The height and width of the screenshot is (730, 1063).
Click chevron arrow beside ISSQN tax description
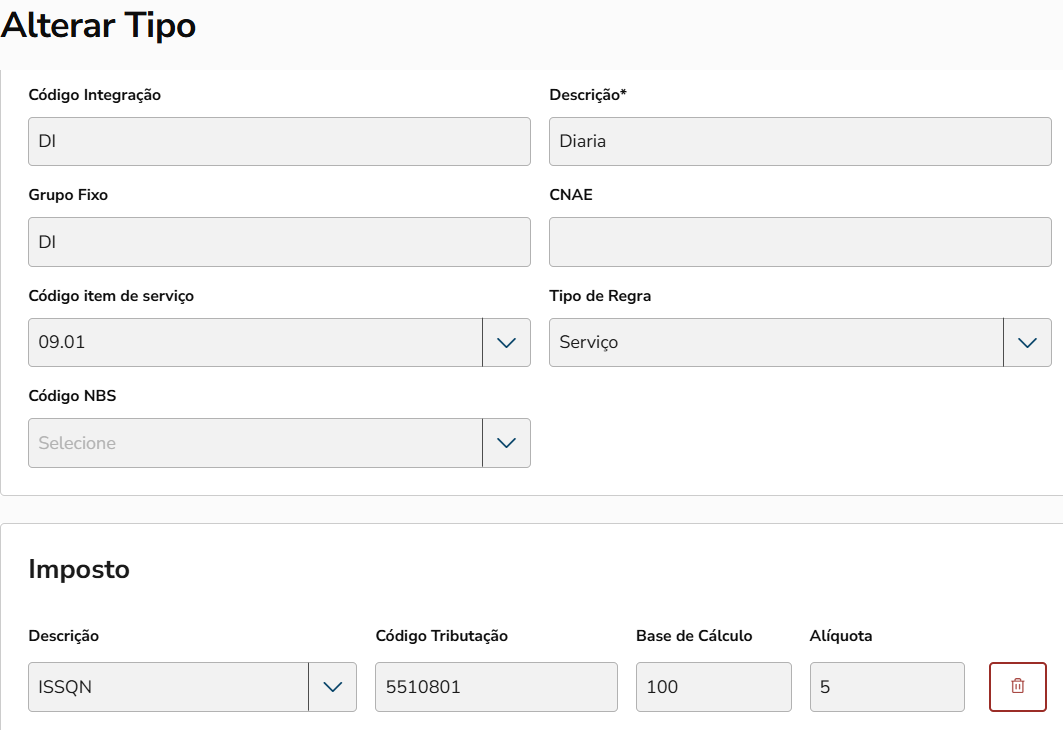click(x=333, y=687)
